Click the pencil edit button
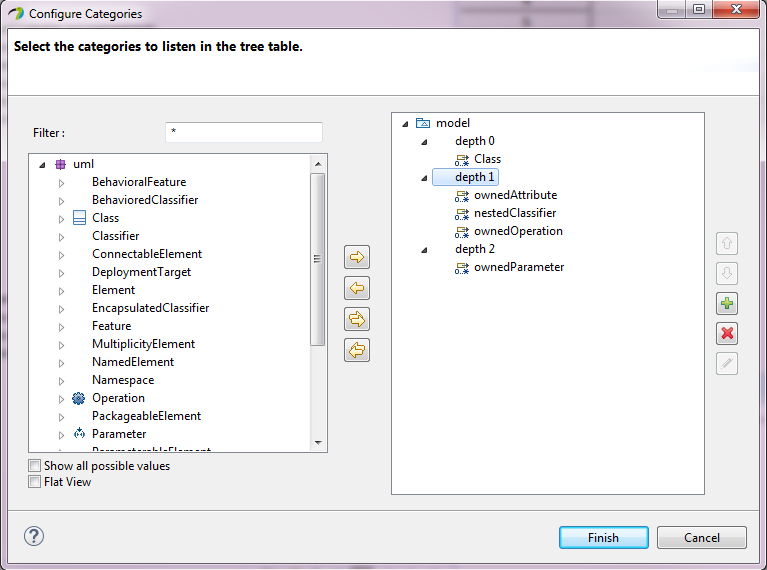This screenshot has width=767, height=570. coord(727,364)
